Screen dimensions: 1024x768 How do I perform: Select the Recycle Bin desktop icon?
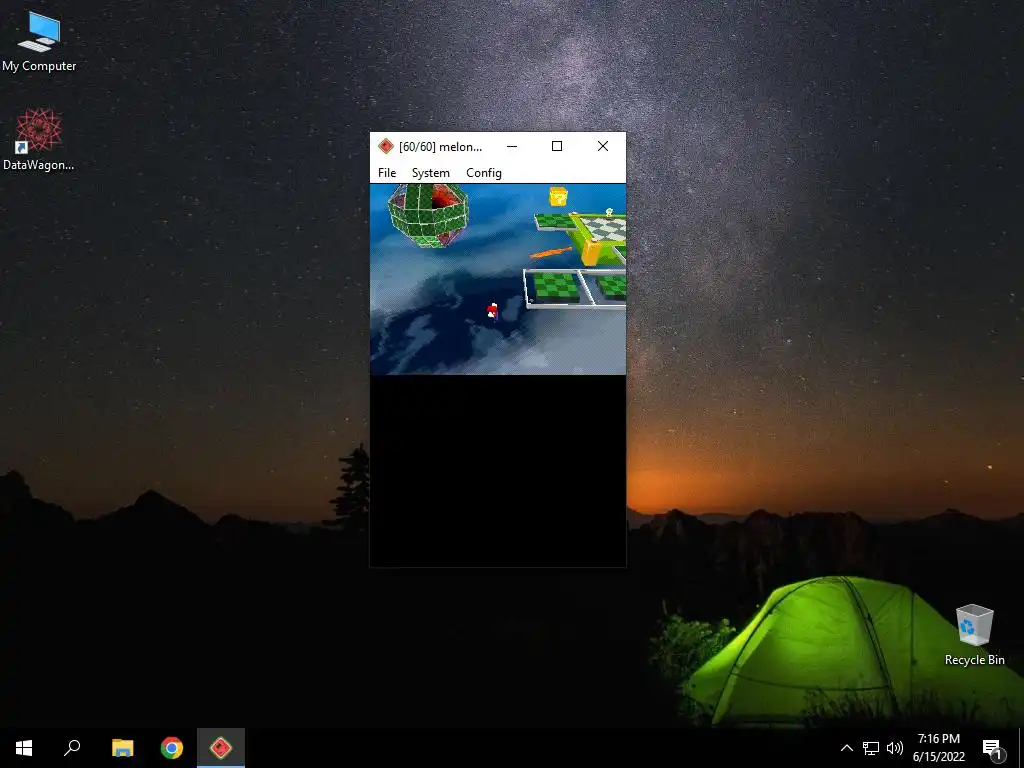[974, 635]
